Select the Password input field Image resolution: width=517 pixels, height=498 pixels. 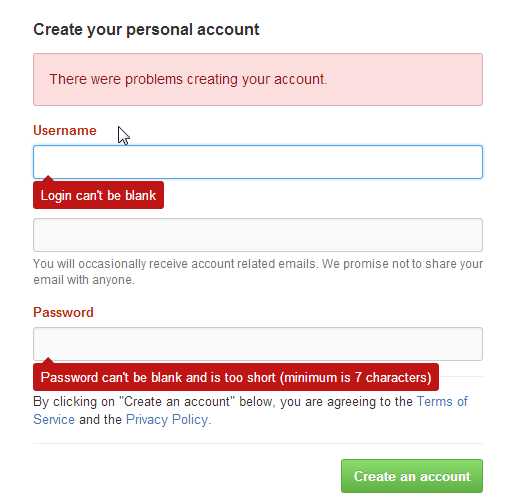258,344
